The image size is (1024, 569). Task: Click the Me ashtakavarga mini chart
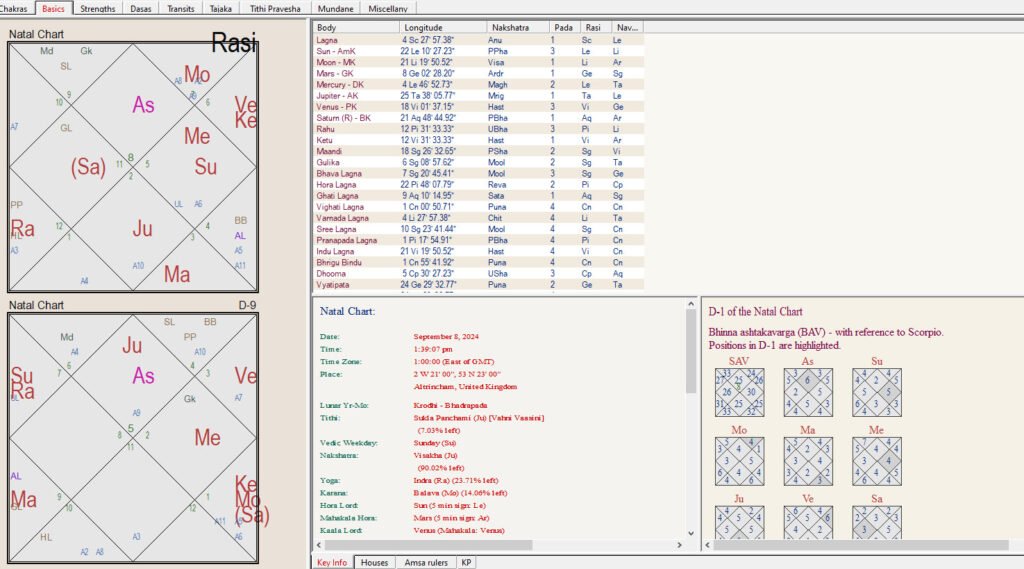pyautogui.click(x=877, y=461)
